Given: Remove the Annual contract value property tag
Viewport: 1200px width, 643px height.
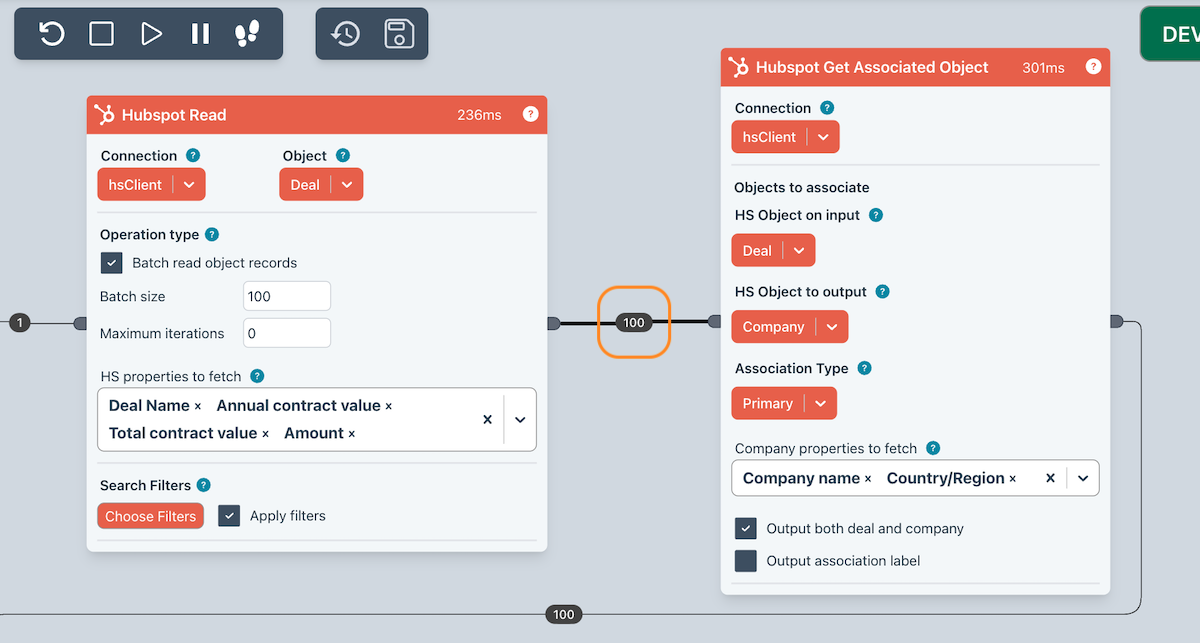Looking at the screenshot, I should pos(389,406).
